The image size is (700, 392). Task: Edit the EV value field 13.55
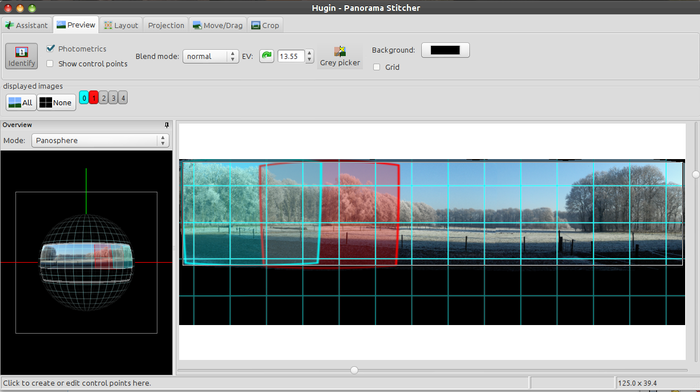[291, 56]
